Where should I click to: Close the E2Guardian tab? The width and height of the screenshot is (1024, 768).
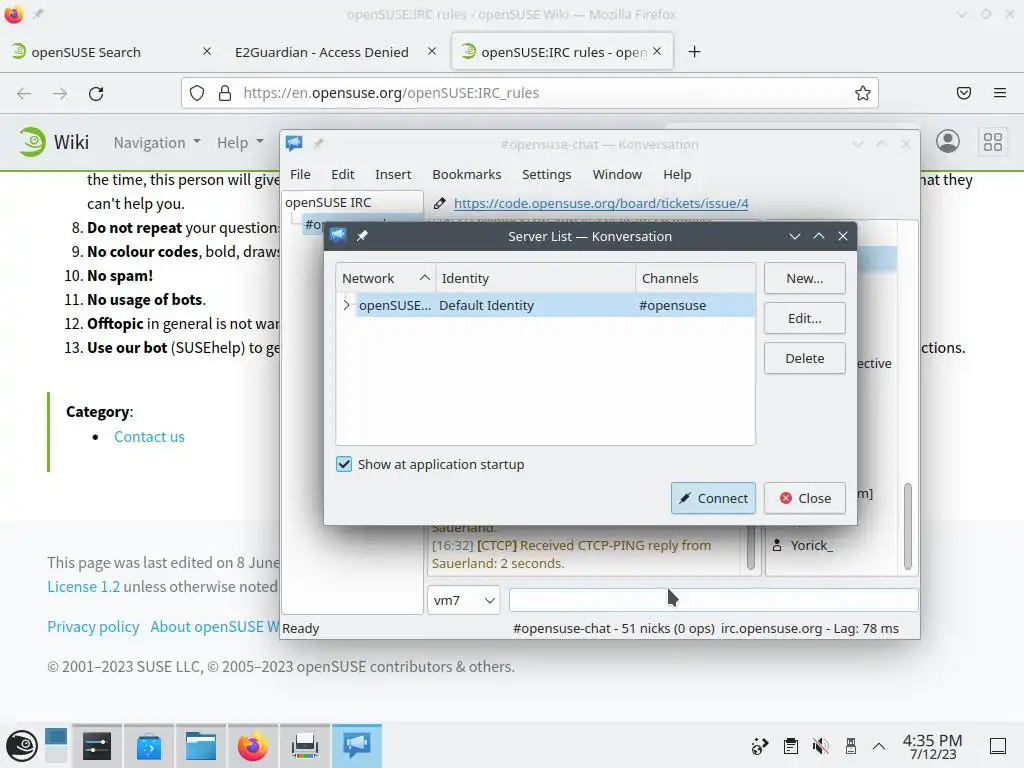(x=432, y=51)
